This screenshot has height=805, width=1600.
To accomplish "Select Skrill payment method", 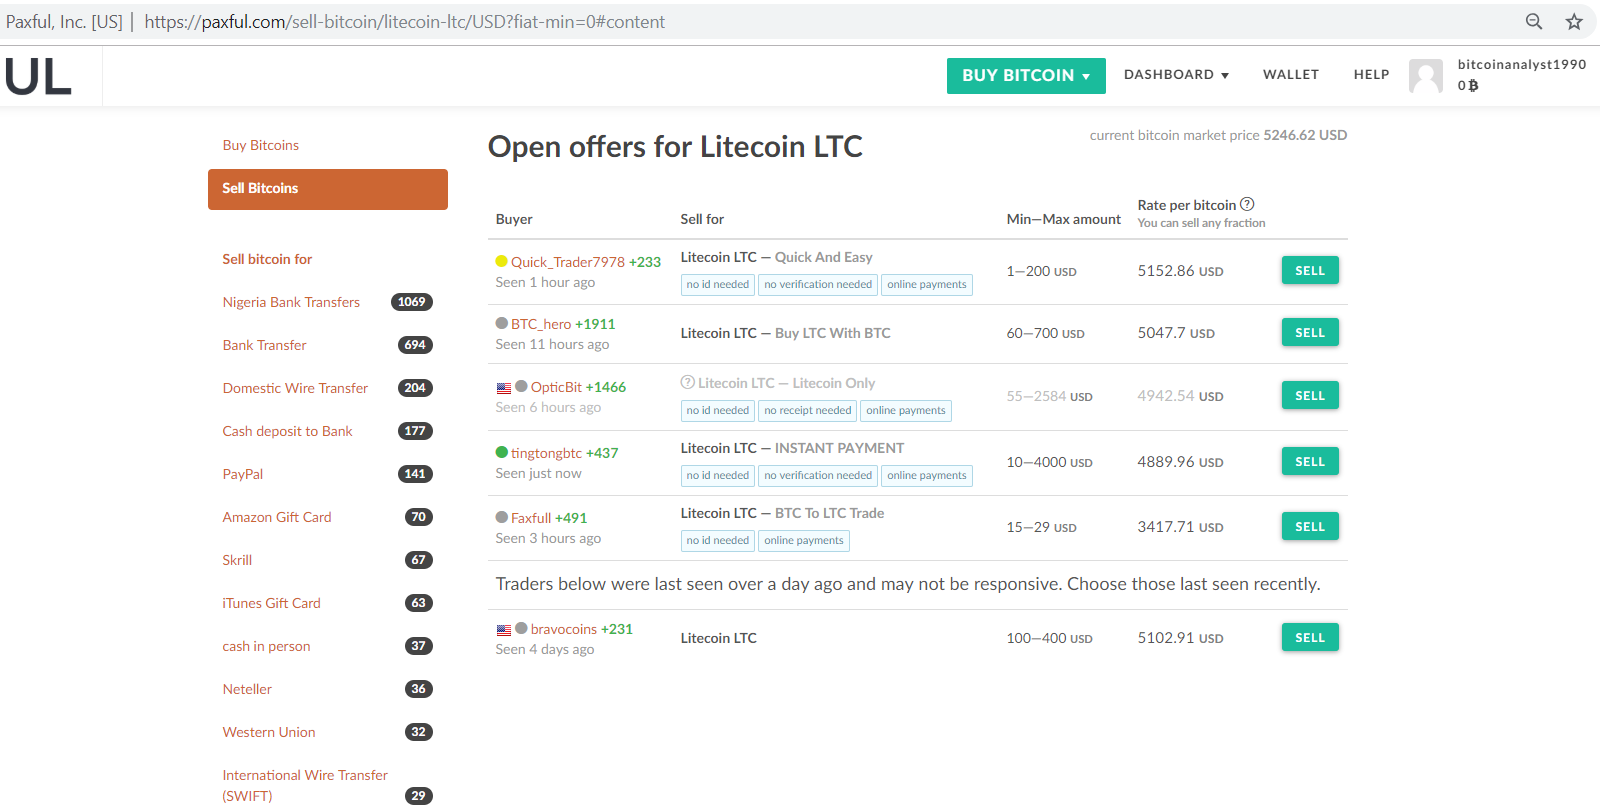I will click(x=237, y=560).
